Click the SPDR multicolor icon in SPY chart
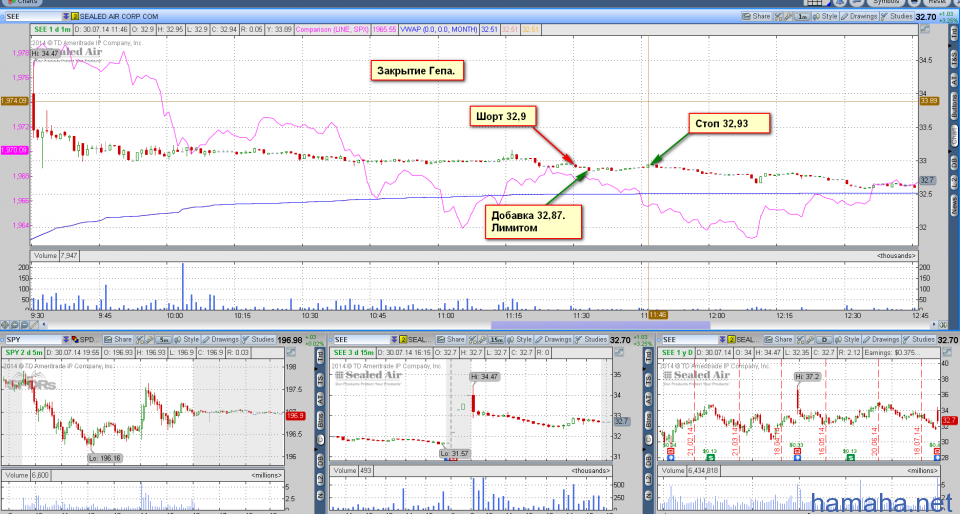This screenshot has width=960, height=514. [x=75, y=340]
